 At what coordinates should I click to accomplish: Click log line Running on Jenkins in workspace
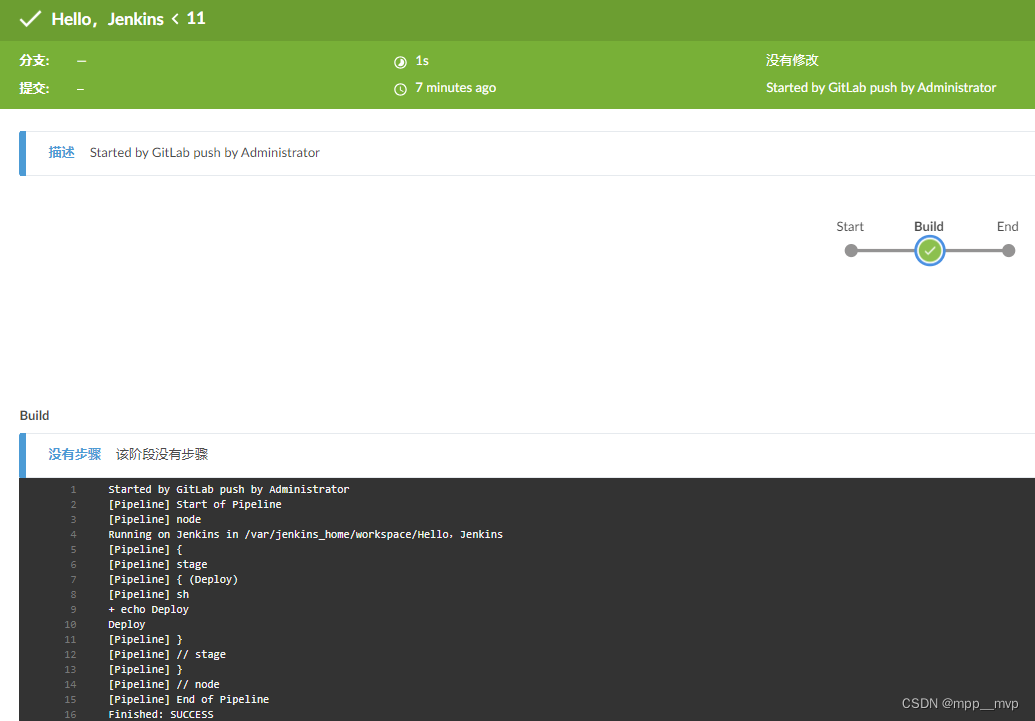(x=306, y=534)
